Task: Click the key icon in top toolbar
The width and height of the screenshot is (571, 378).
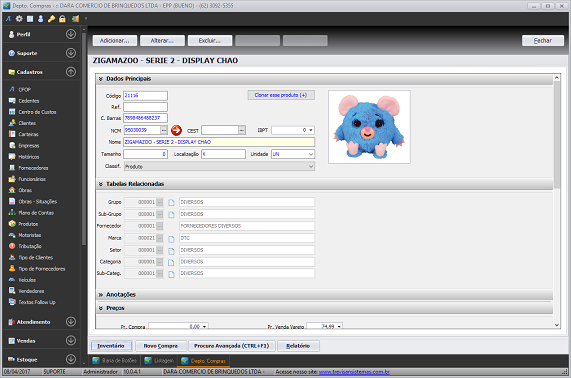Action: tap(51, 19)
